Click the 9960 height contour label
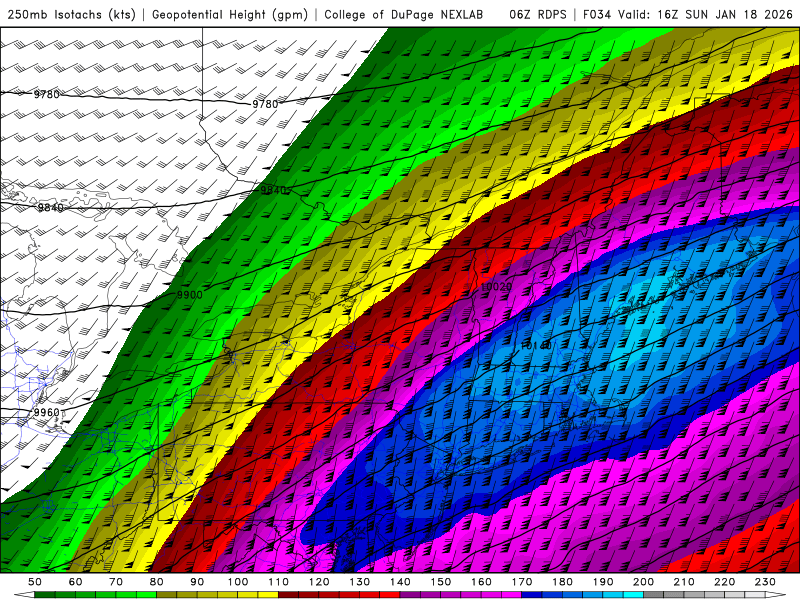 click(47, 412)
